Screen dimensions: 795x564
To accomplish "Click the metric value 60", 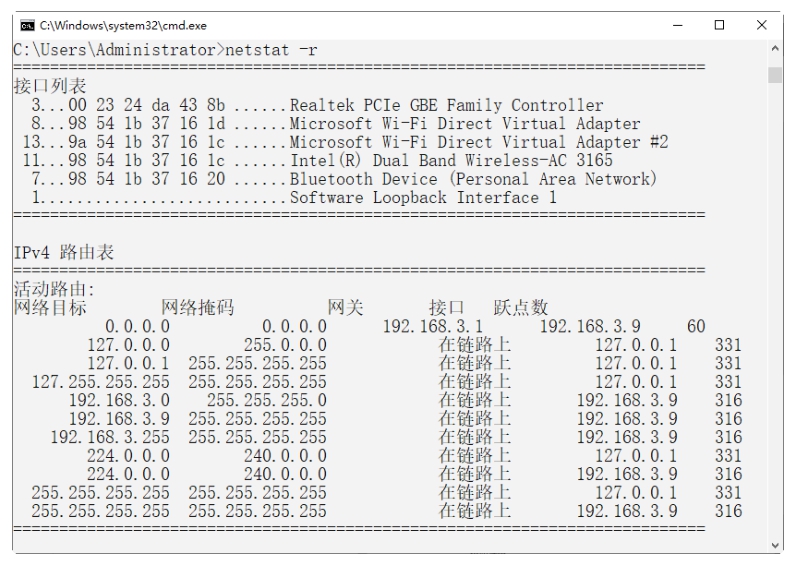I will click(696, 326).
